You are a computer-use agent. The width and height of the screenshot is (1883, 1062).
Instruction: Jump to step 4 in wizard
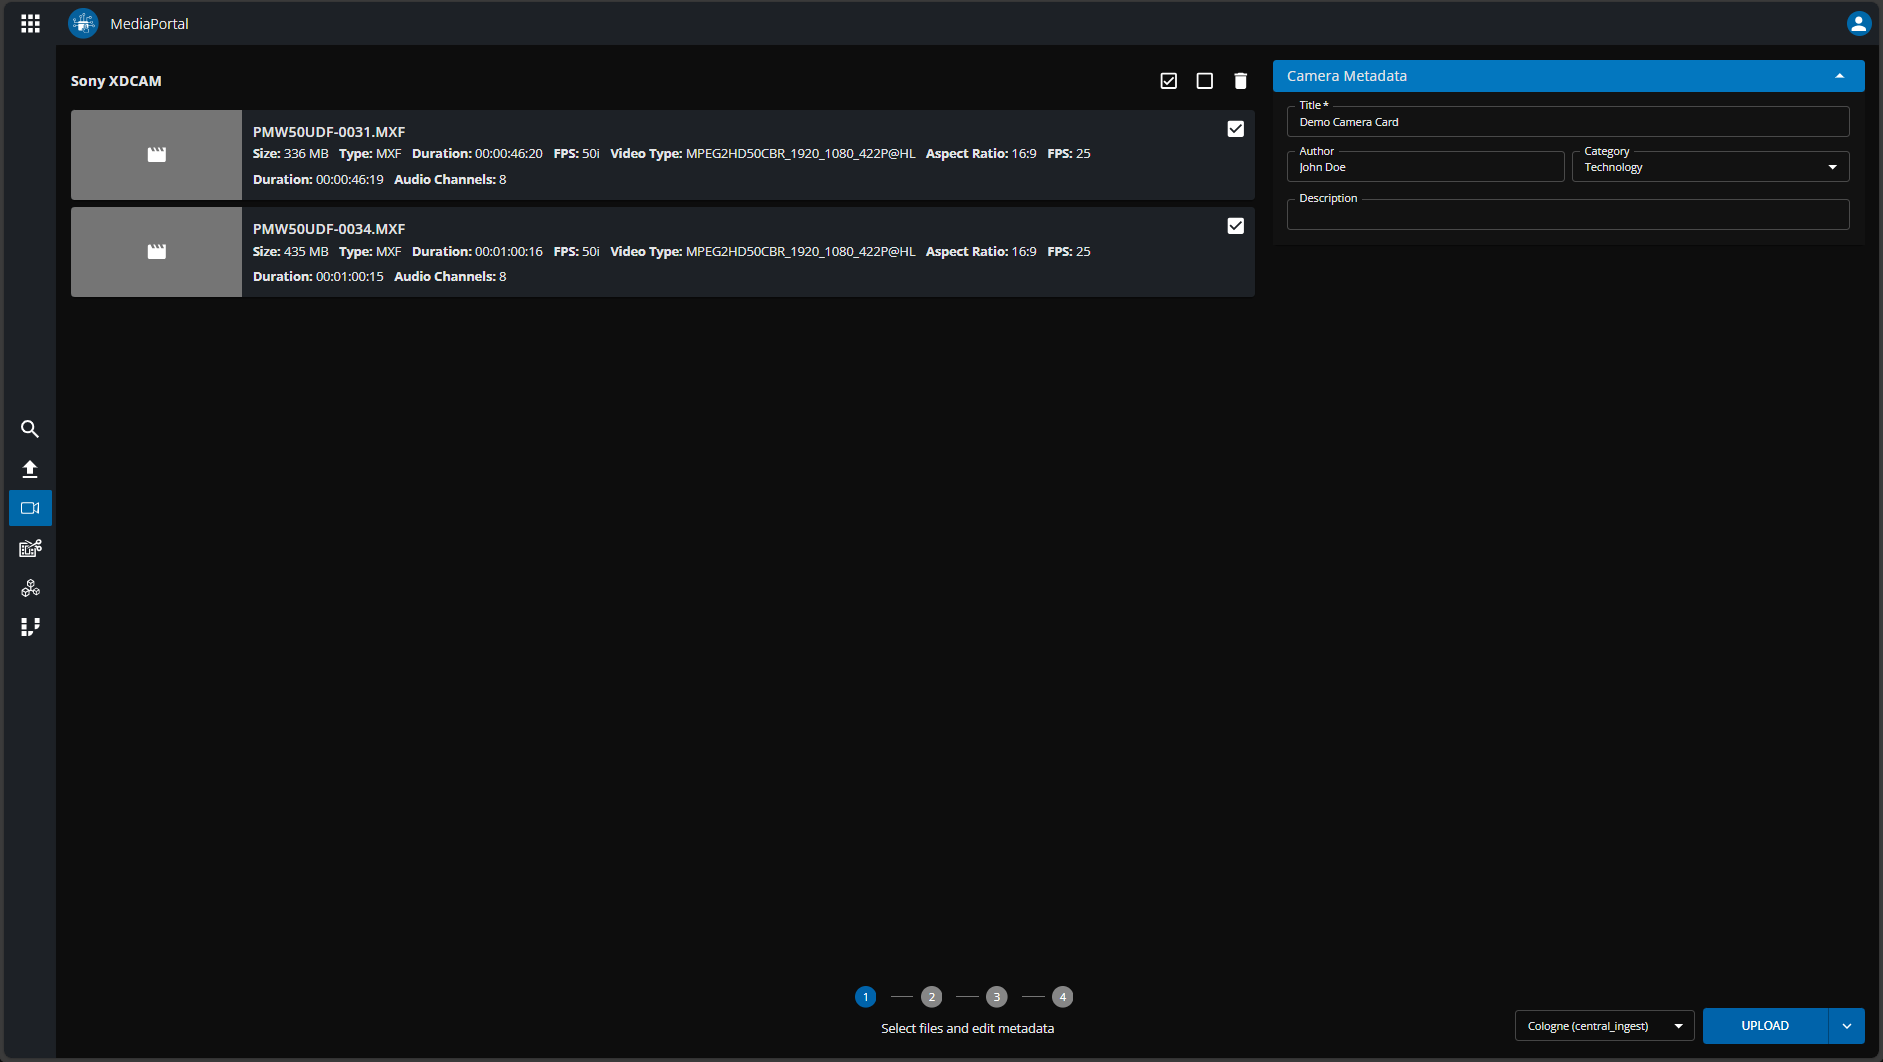1062,997
